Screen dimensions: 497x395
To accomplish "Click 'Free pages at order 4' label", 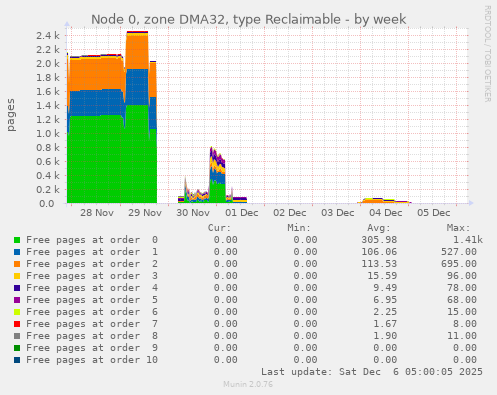I will pyautogui.click(x=92, y=288).
